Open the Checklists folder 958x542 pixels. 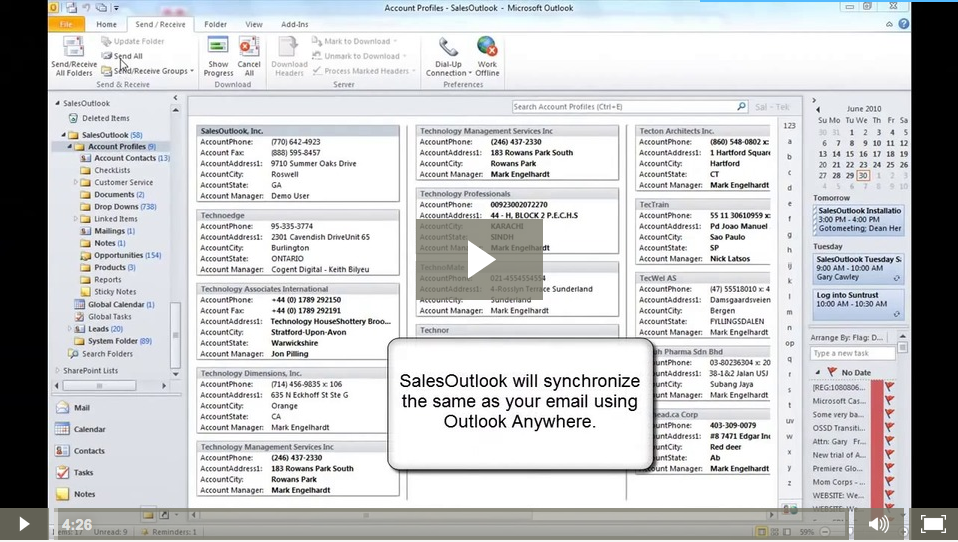pyautogui.click(x=112, y=170)
